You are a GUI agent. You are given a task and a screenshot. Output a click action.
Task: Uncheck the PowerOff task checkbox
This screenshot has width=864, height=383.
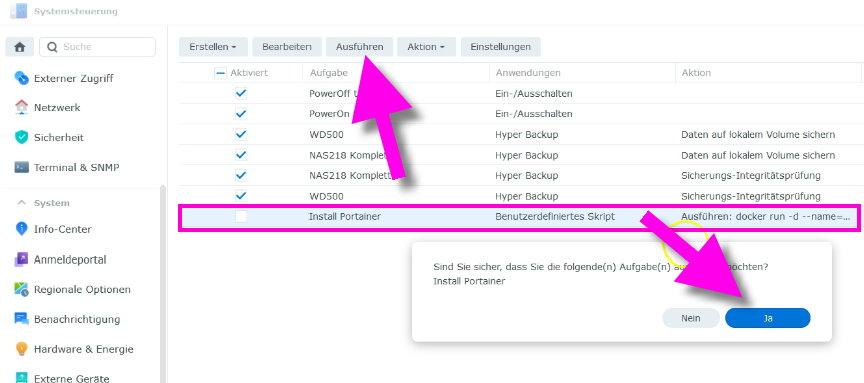click(x=241, y=93)
